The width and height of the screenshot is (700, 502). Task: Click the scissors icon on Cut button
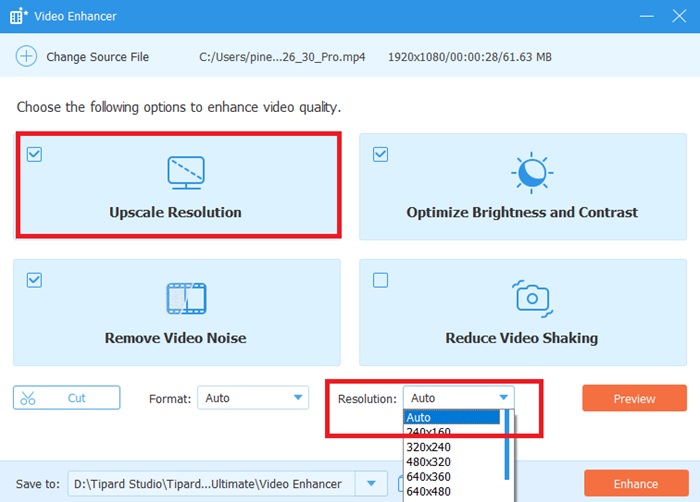28,398
